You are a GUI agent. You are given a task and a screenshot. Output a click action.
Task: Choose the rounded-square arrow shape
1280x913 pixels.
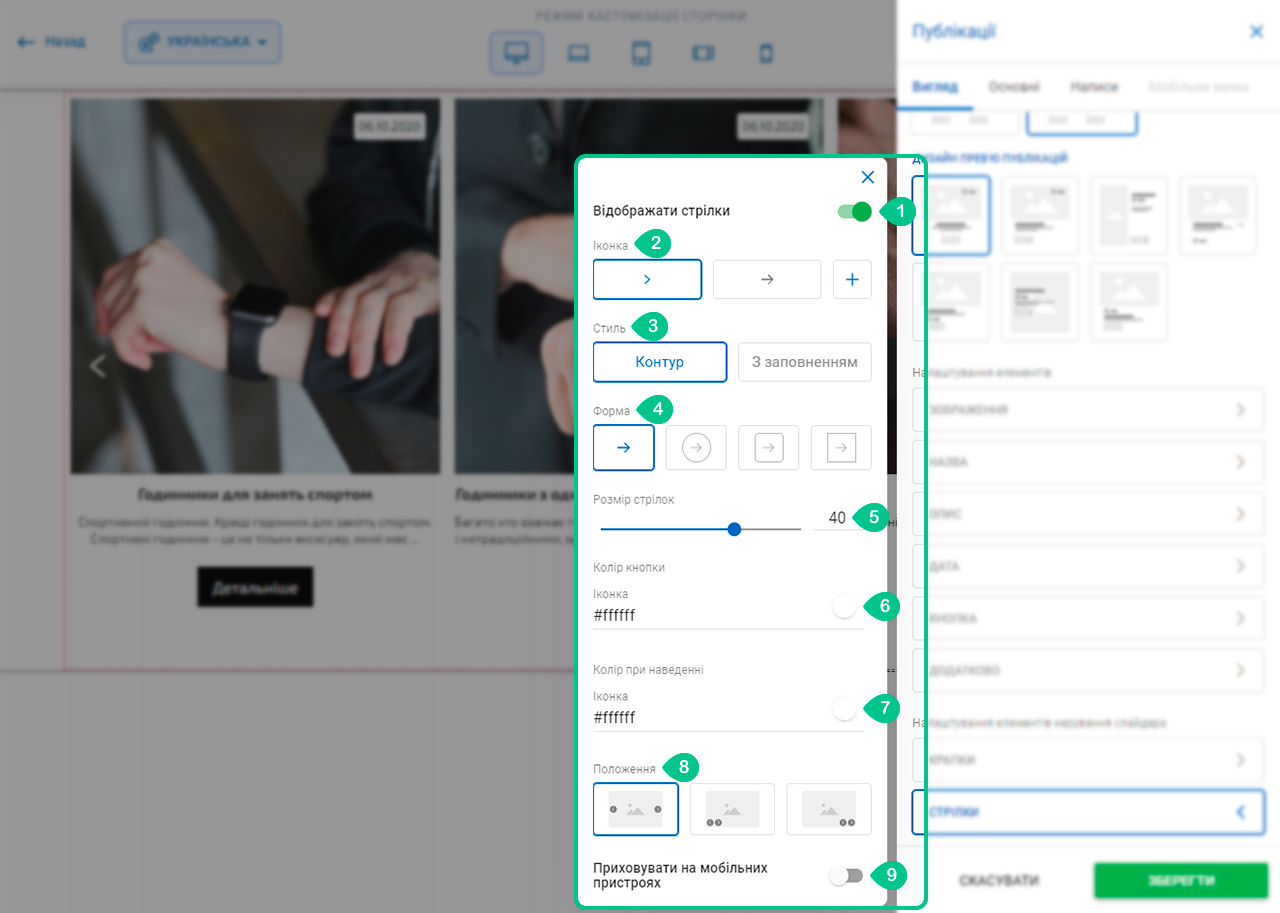pyautogui.click(x=768, y=448)
